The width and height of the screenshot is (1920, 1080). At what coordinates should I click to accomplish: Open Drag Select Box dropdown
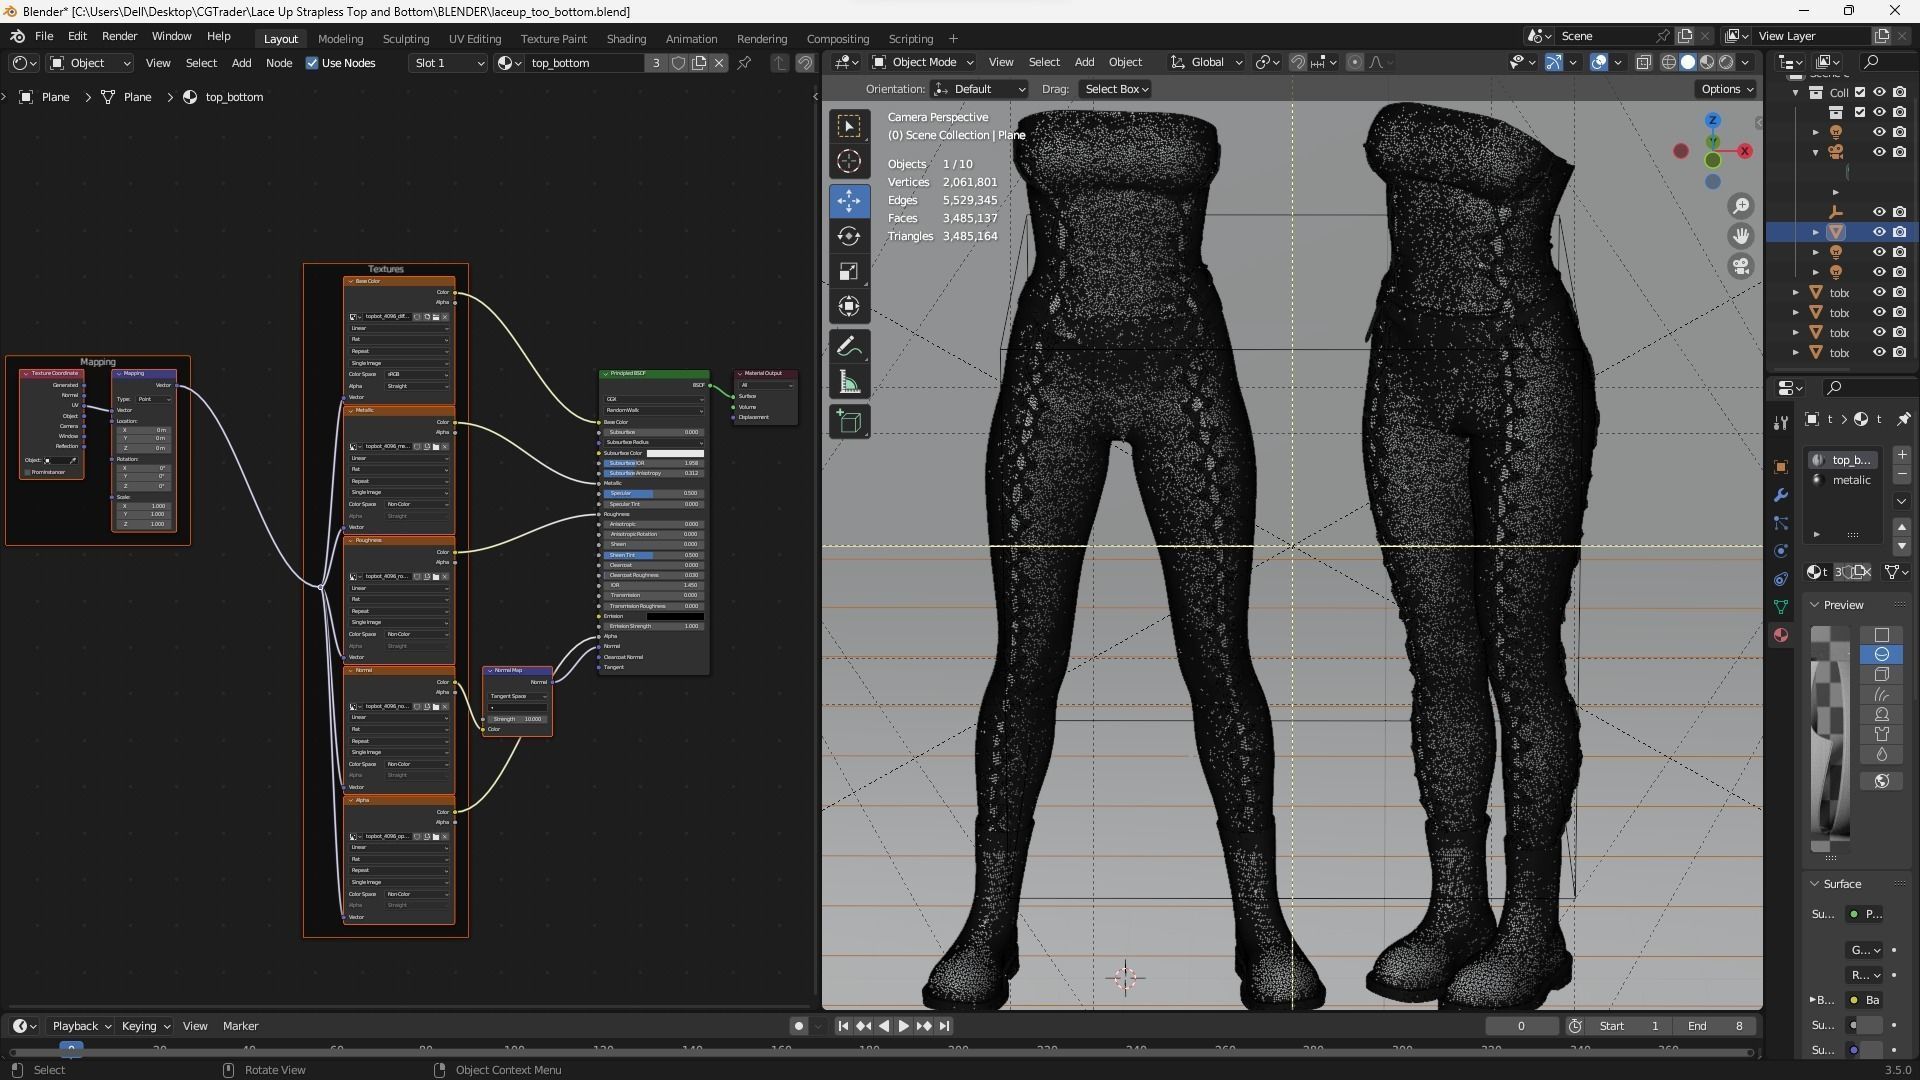tap(1115, 89)
